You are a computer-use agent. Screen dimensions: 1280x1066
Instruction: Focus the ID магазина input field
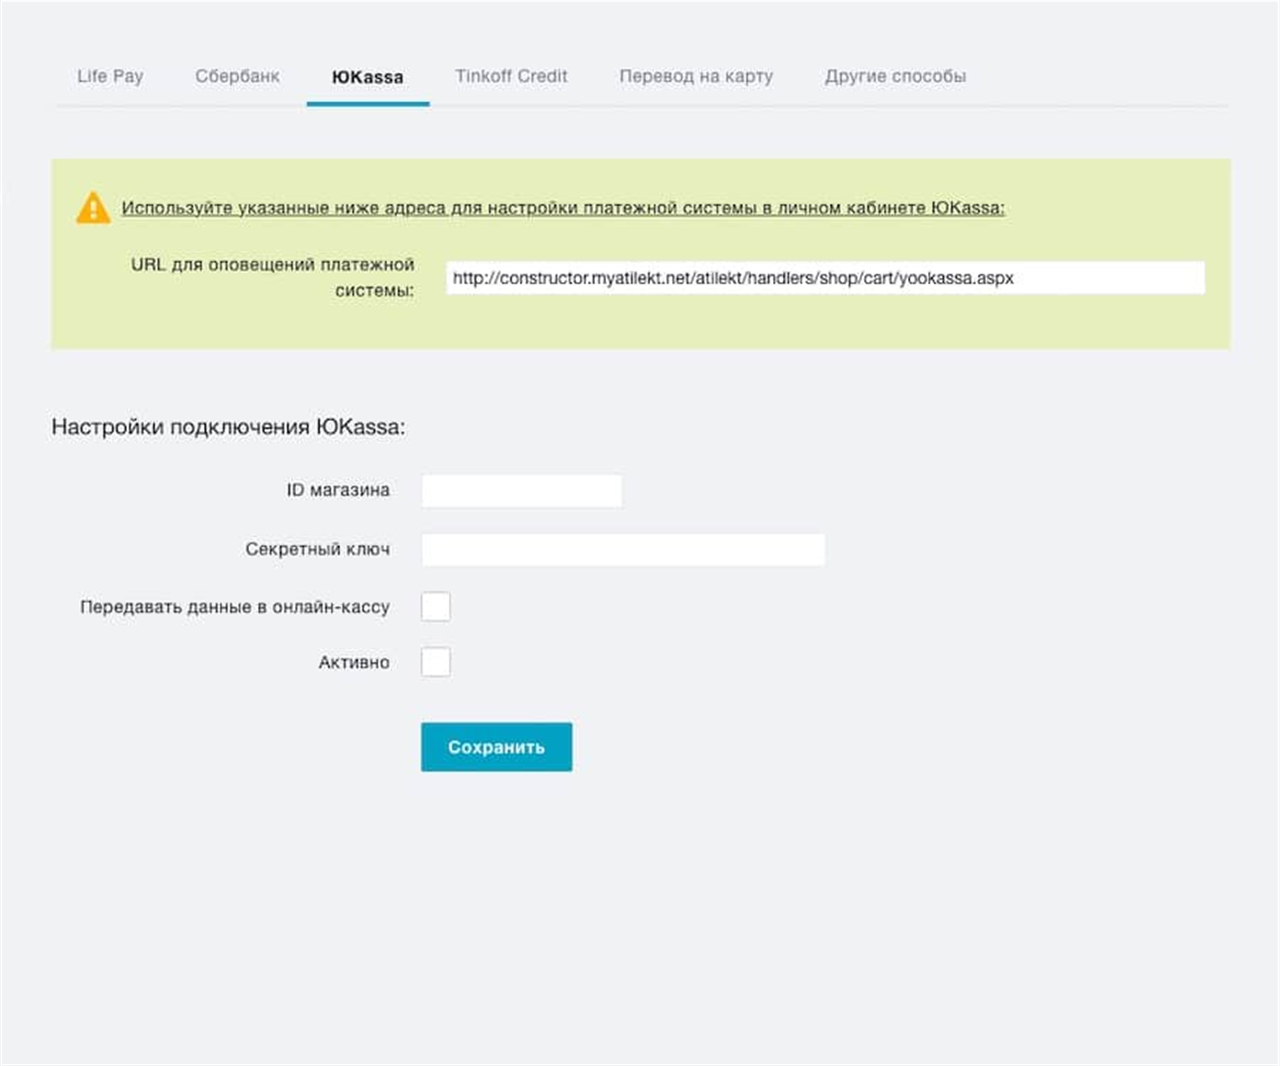point(522,491)
